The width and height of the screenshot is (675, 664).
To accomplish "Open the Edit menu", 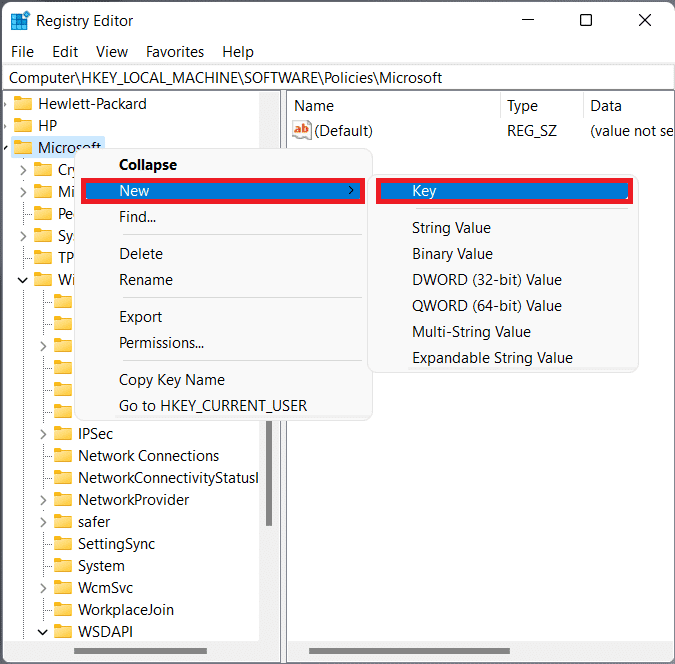I will [65, 52].
